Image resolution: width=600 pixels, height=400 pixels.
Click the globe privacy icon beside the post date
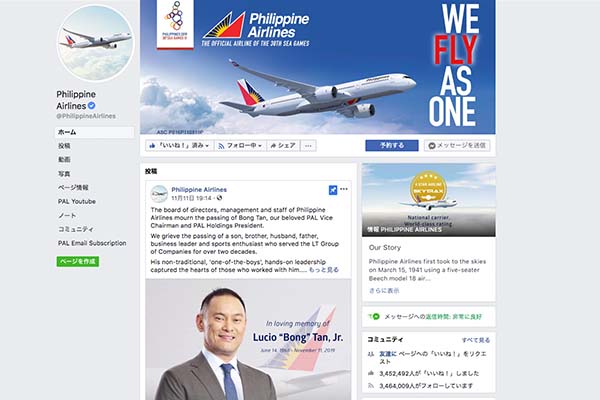click(x=219, y=198)
